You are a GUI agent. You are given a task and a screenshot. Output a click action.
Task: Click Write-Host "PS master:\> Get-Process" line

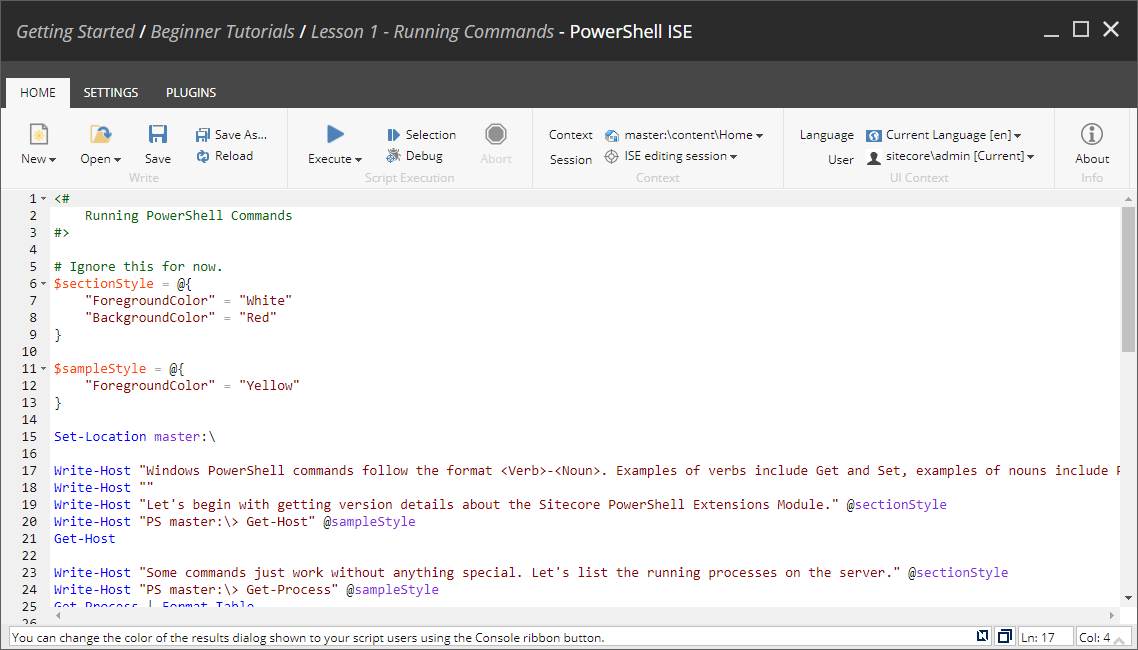pos(246,590)
